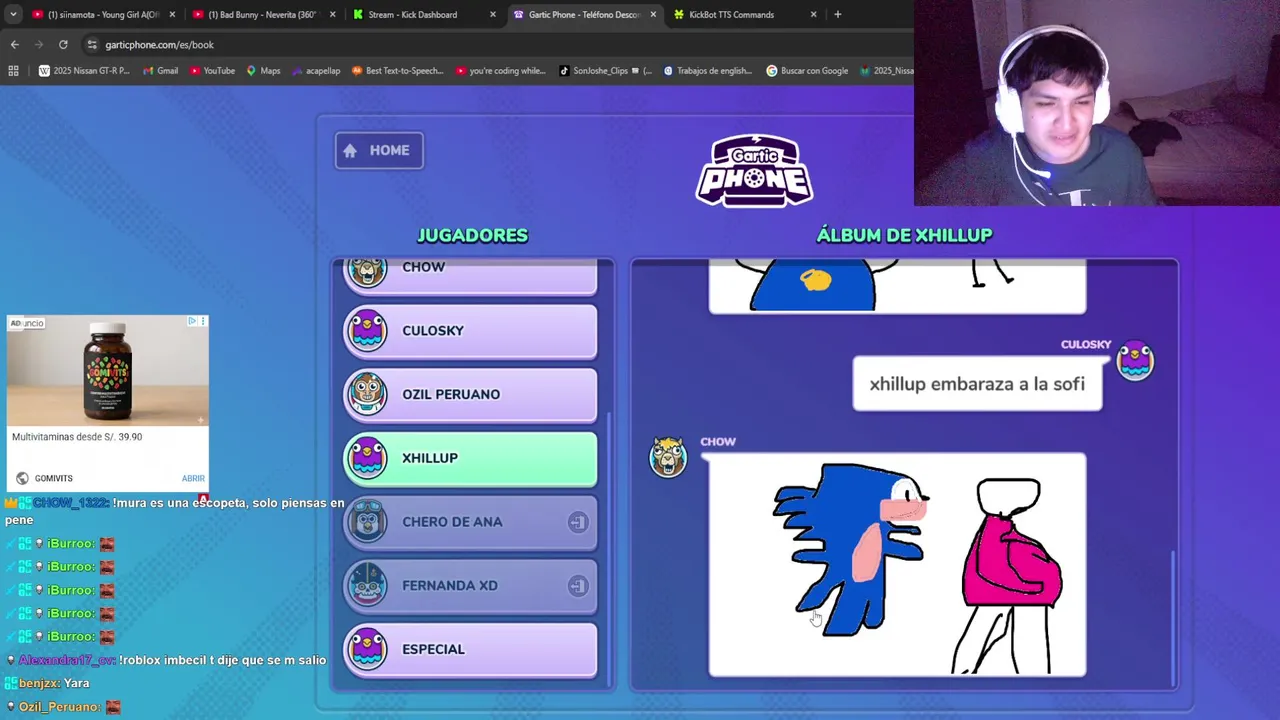Click the HOME button in Gartic Phone
The image size is (1280, 720).
pos(379,150)
